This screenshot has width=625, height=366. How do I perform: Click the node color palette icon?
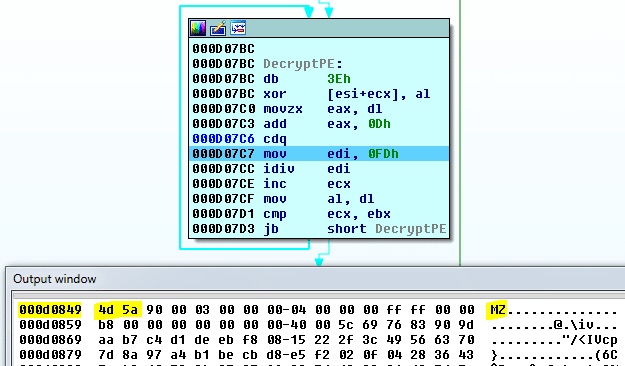(x=198, y=28)
